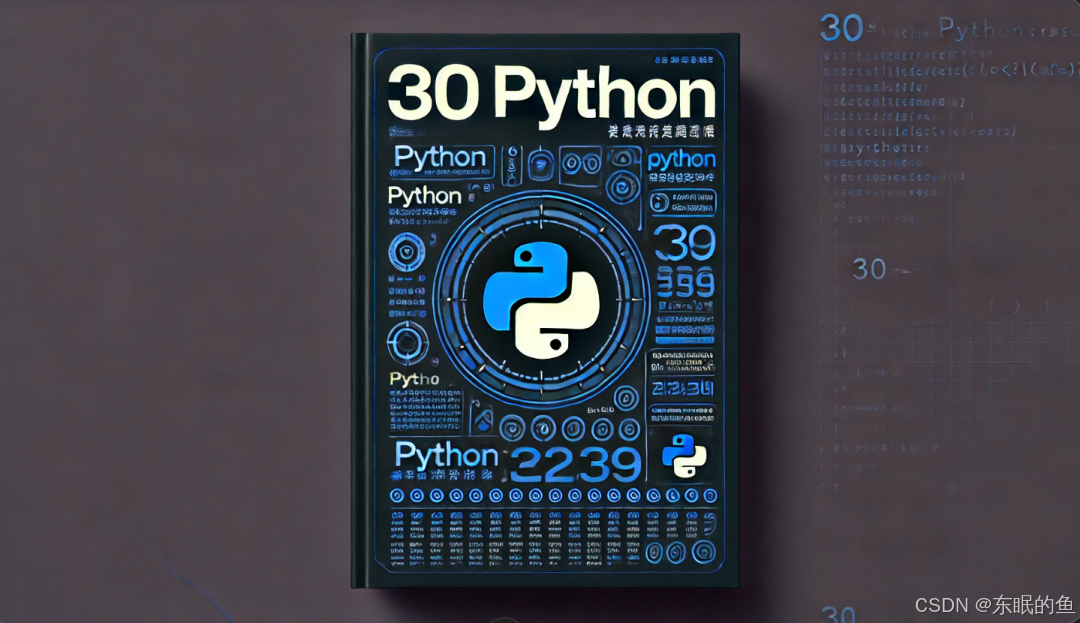Click the big blue '39' number on the cover

point(685,243)
